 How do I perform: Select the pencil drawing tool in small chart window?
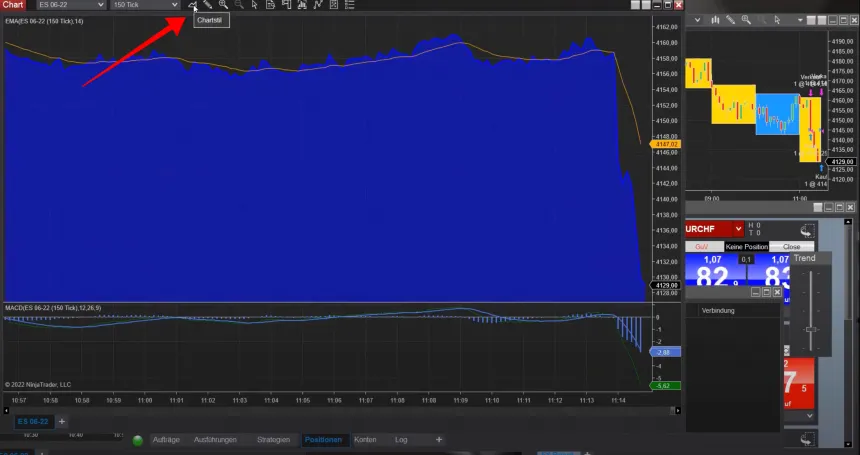point(731,20)
